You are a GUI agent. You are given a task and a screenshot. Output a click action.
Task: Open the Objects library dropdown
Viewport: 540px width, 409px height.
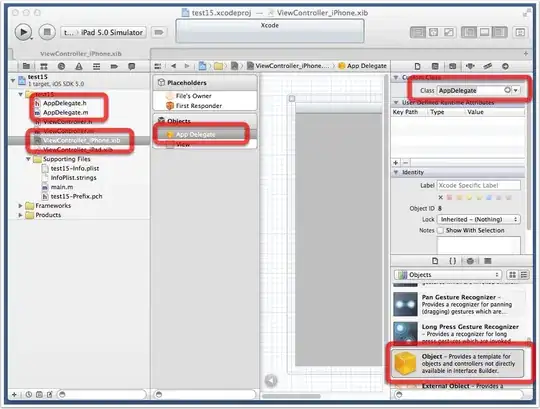click(x=447, y=274)
